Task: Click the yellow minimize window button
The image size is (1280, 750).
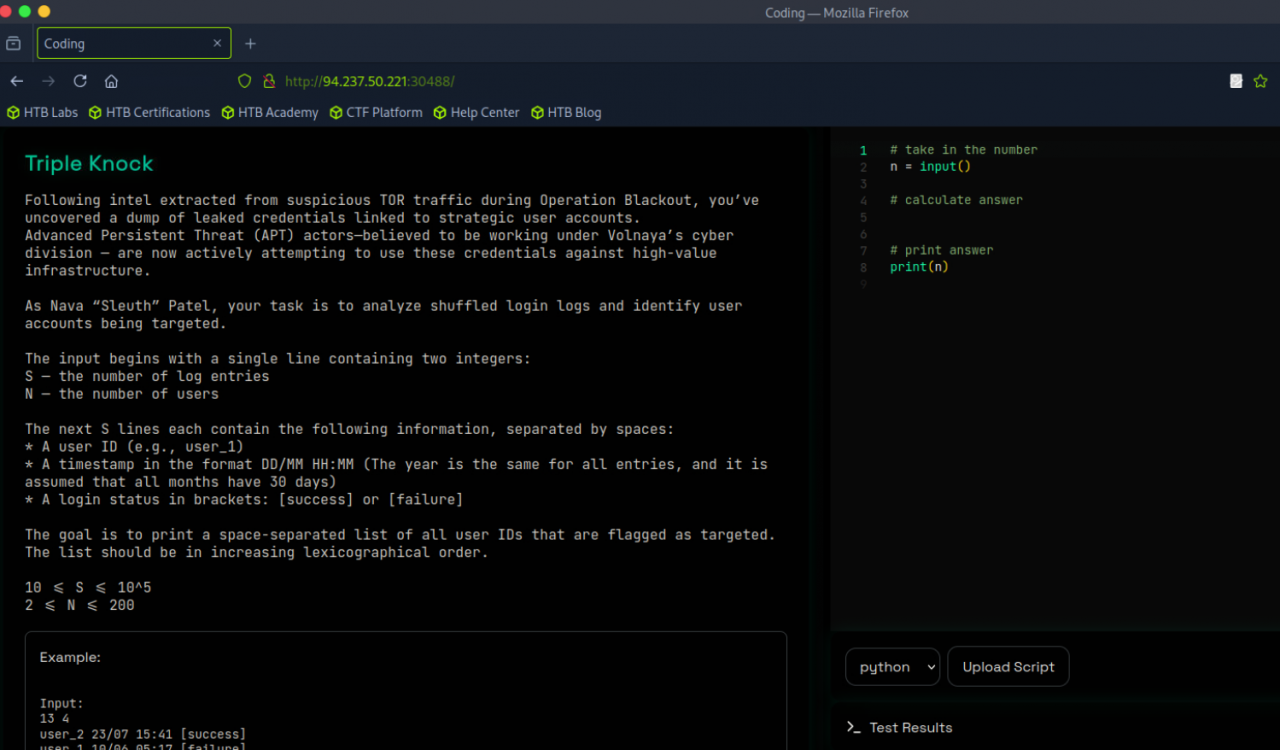Action: (x=44, y=11)
